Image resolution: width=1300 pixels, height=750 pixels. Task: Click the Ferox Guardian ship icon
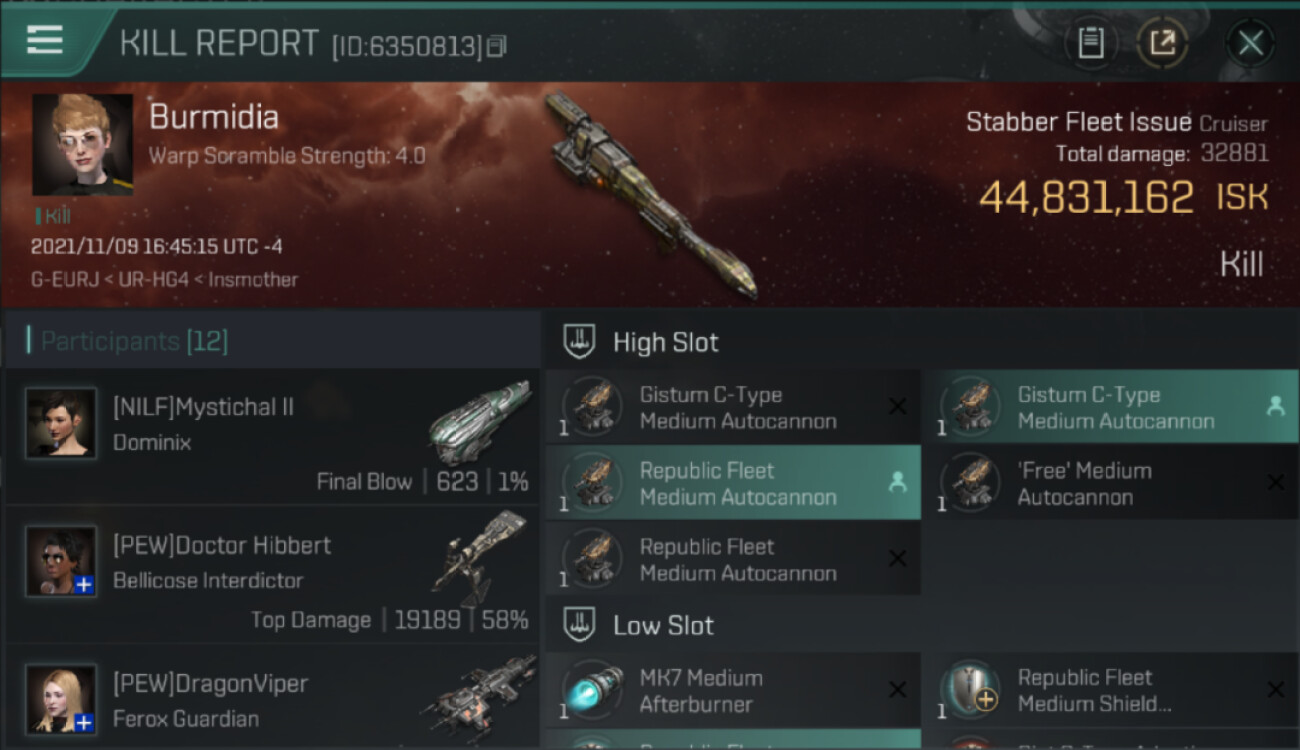pos(480,696)
